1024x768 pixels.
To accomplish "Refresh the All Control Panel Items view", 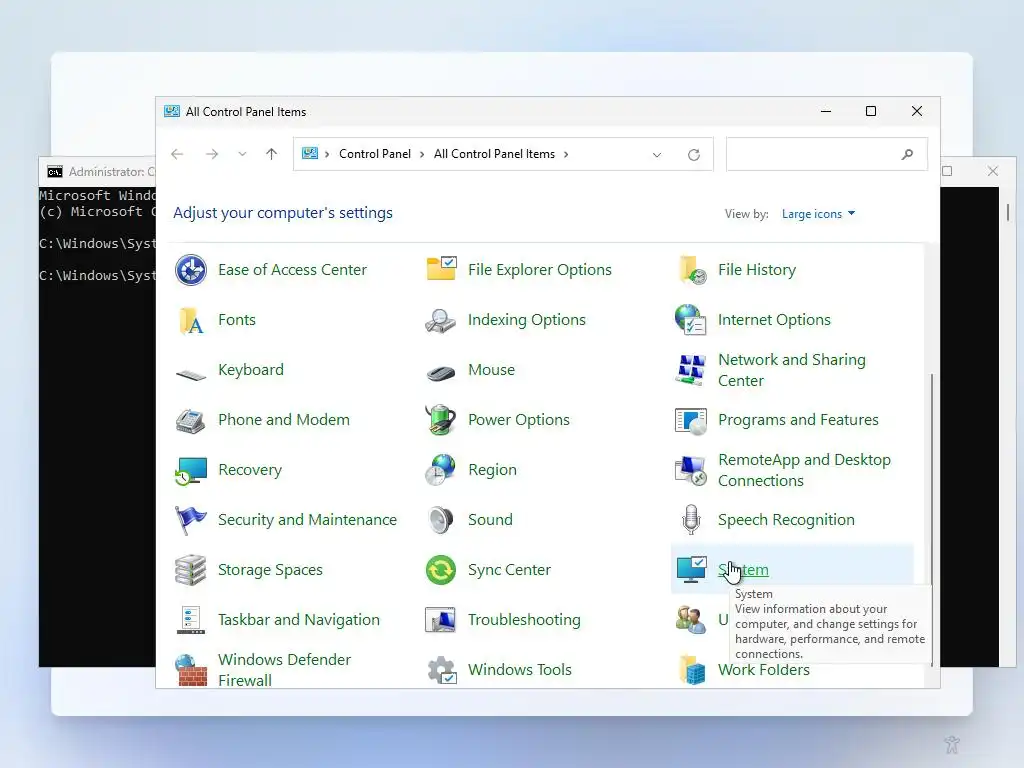I will coord(694,155).
